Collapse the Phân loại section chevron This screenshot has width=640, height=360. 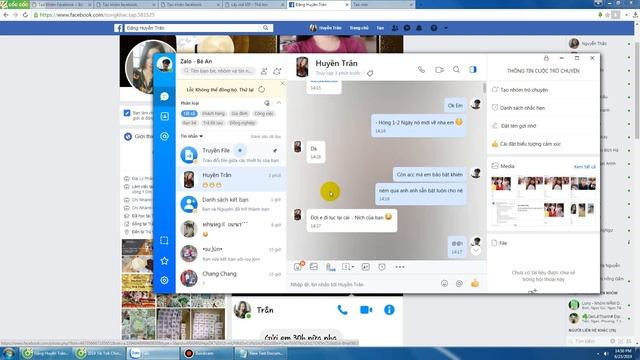[x=279, y=103]
